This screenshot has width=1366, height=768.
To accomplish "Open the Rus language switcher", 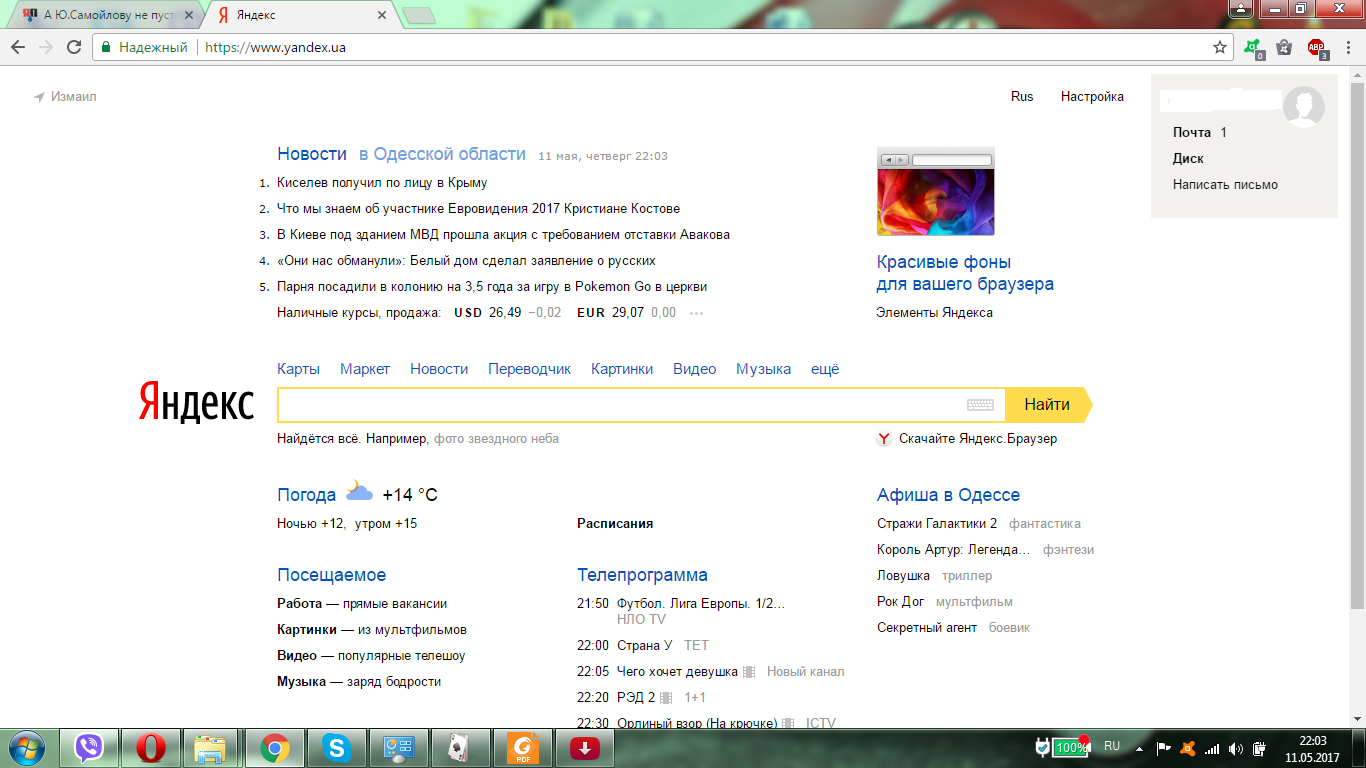I will (1022, 97).
